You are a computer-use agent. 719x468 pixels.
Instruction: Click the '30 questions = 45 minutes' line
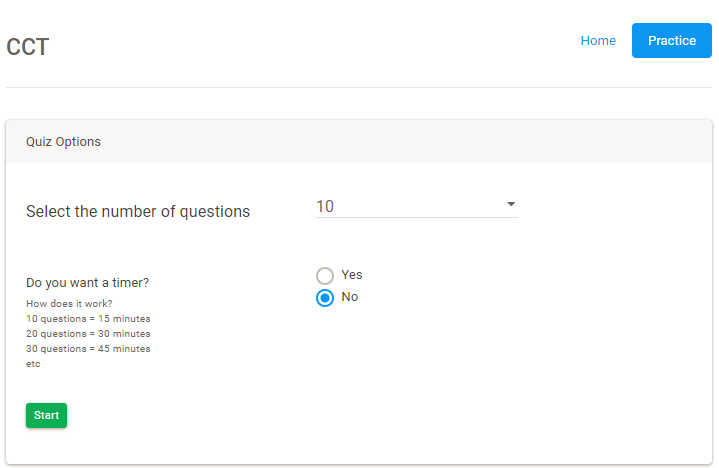tap(88, 349)
